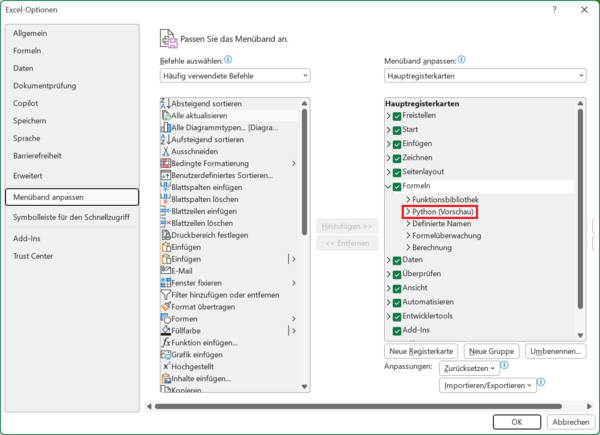Image resolution: width=600 pixels, height=435 pixels.
Task: Uncheck the Entwicklertools checkbox
Action: click(x=397, y=316)
